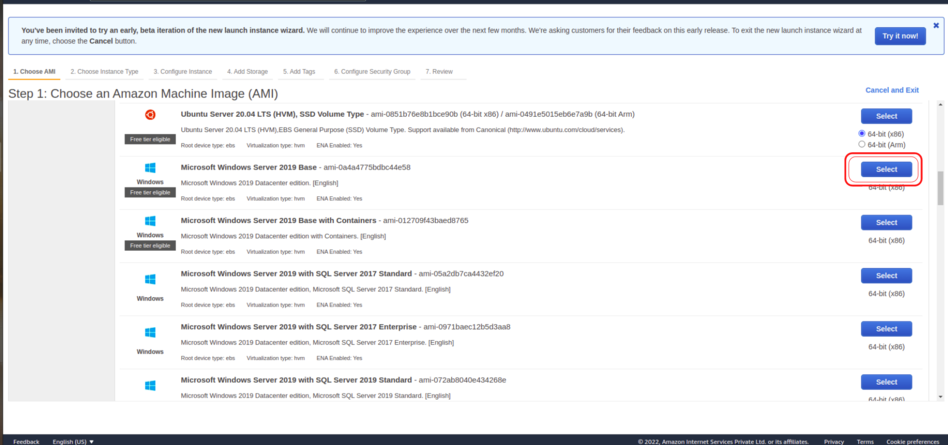Click title Server 2019 with SQL Server 2017 Standard
This screenshot has width=948, height=445.
point(296,273)
